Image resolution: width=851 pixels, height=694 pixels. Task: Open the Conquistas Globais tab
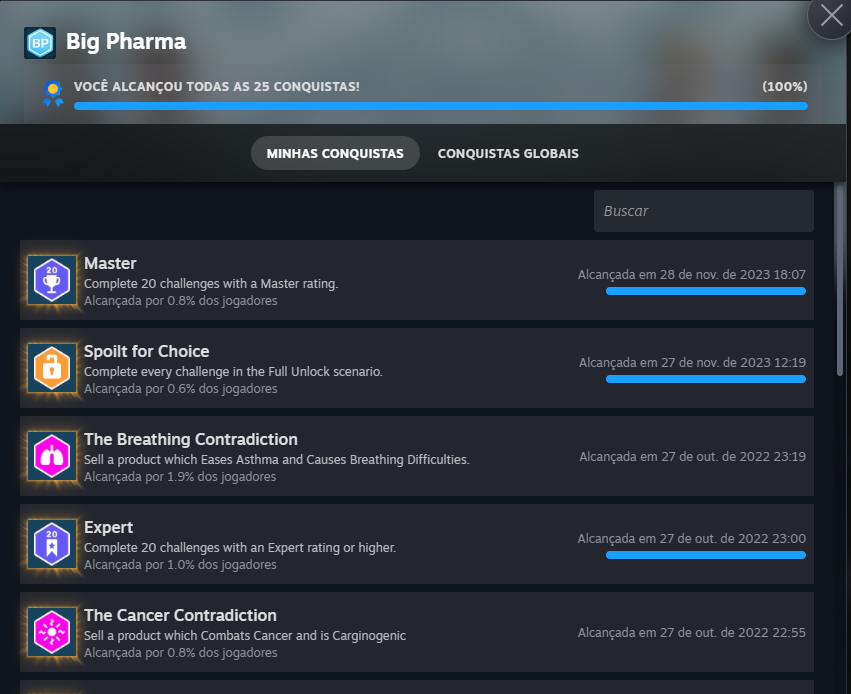pyautogui.click(x=508, y=154)
